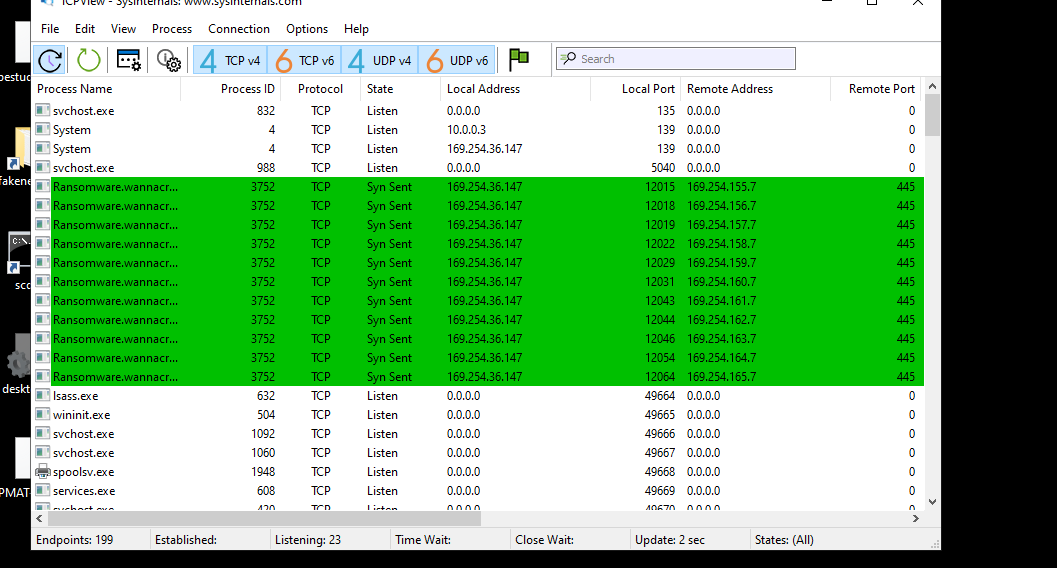
Task: Click the vertical scrollbar thumb
Action: (932, 115)
